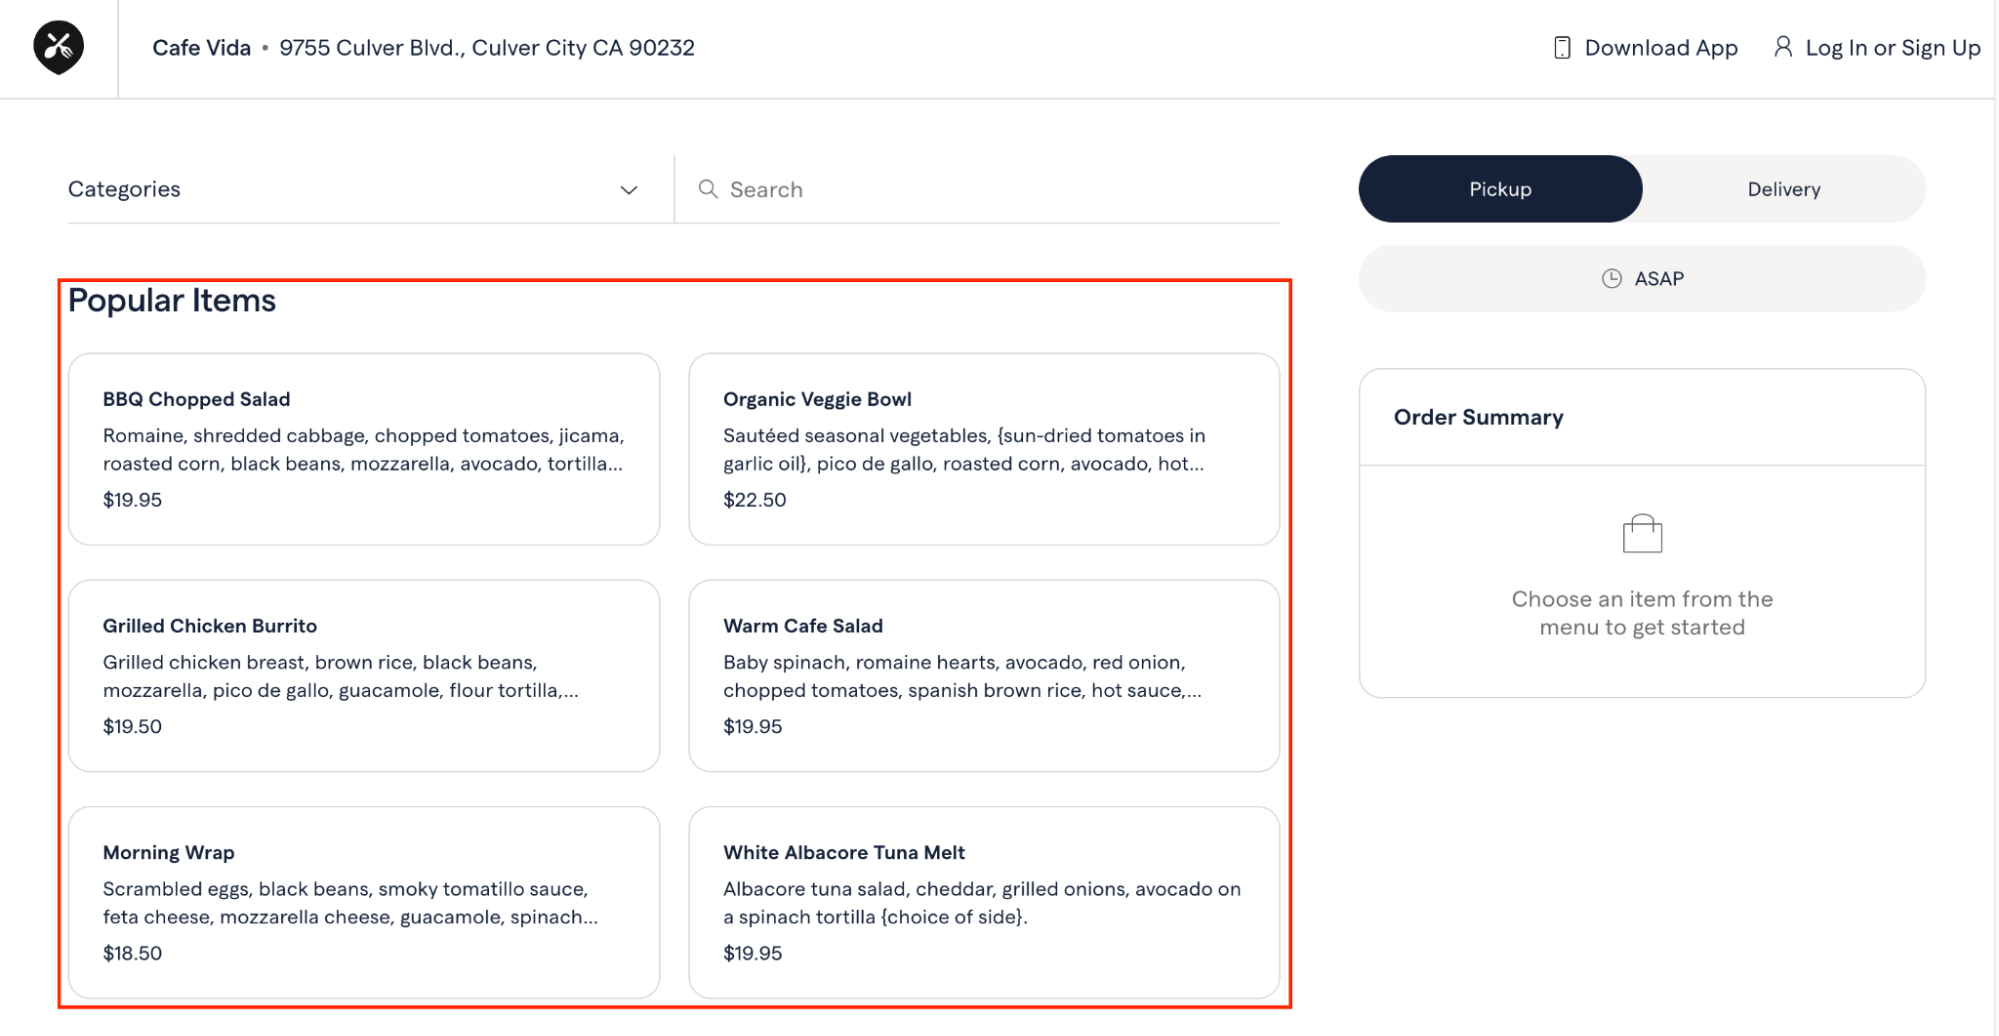Add the White Albacore Tuna Melt
Image resolution: width=1999 pixels, height=1036 pixels.
tap(983, 902)
